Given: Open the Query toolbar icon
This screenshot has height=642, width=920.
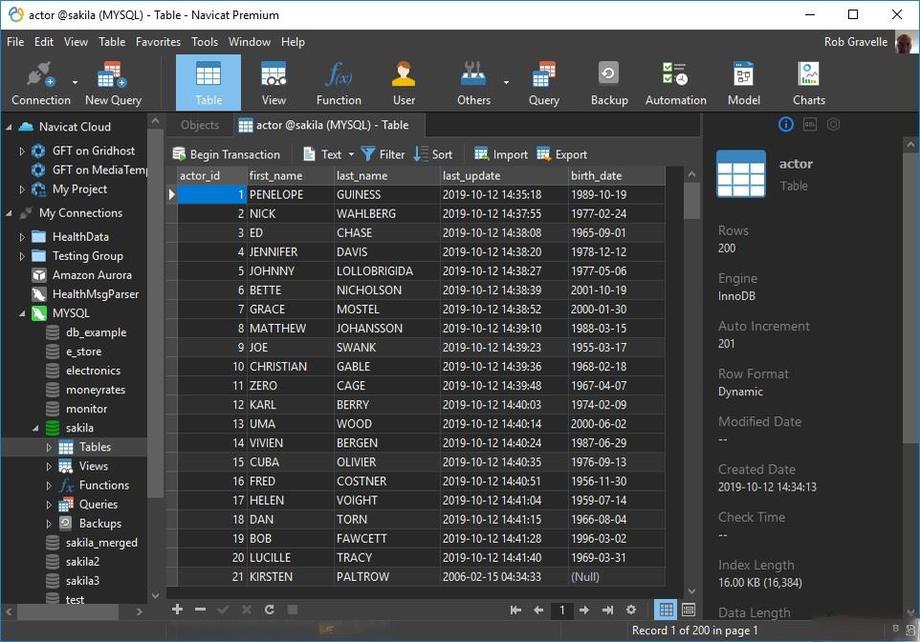Looking at the screenshot, I should (x=544, y=83).
